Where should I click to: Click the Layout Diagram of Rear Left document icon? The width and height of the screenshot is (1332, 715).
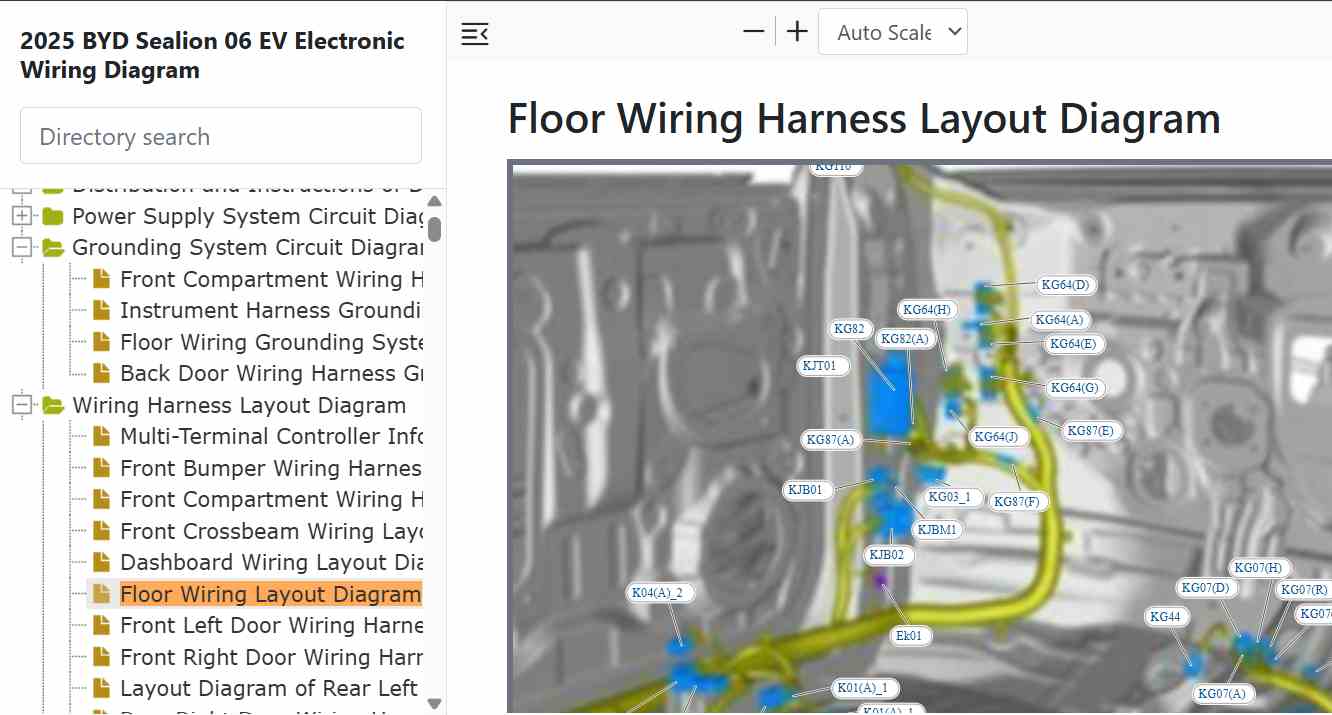[x=101, y=689]
